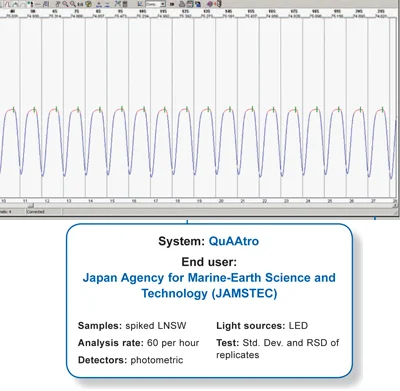Click the time axis label 20
This screenshot has height=391, width=400.
coord(221,201)
